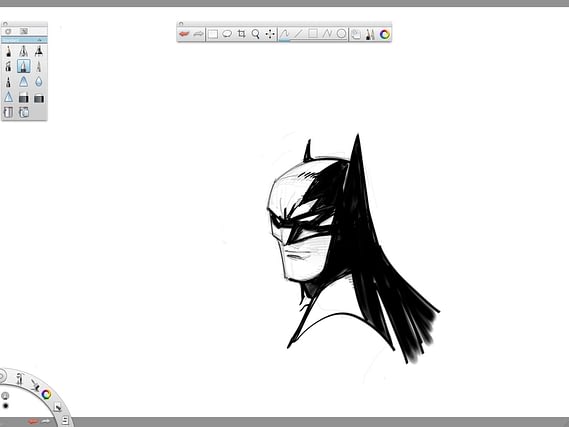Close the top toolbar via its corner circle
Screen dimensions: 569x427
(181, 24)
